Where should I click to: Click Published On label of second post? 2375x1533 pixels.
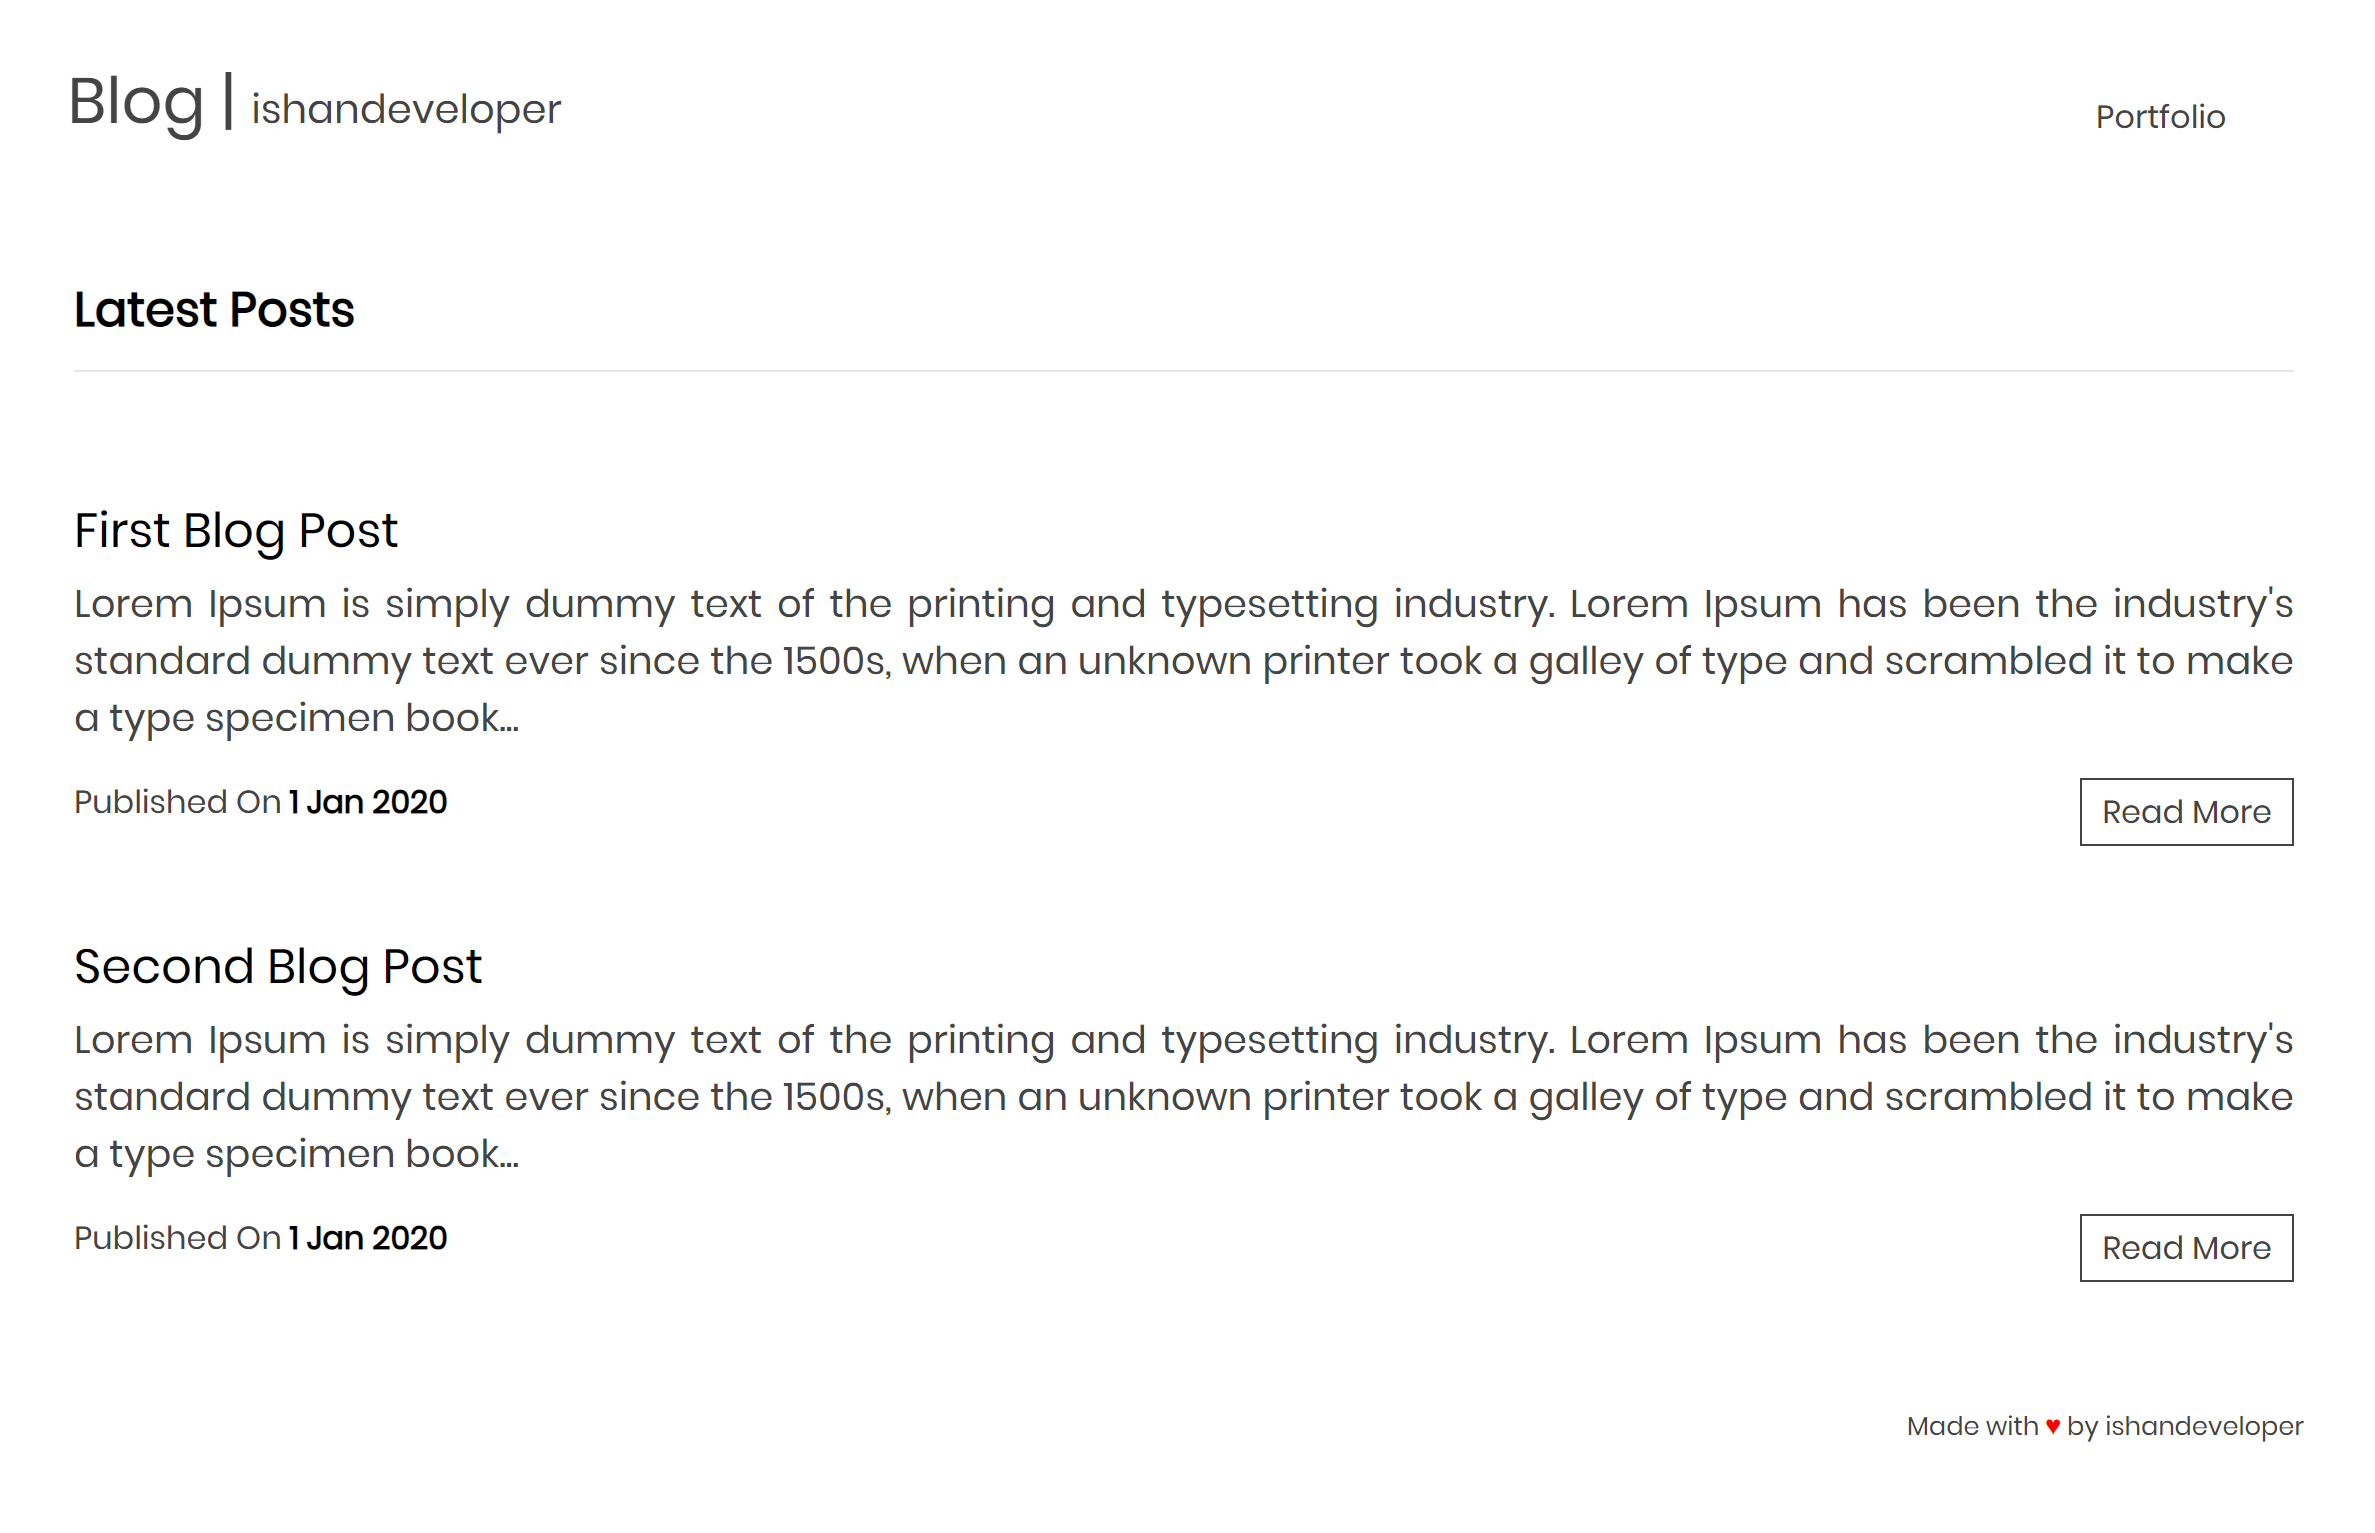point(177,1238)
